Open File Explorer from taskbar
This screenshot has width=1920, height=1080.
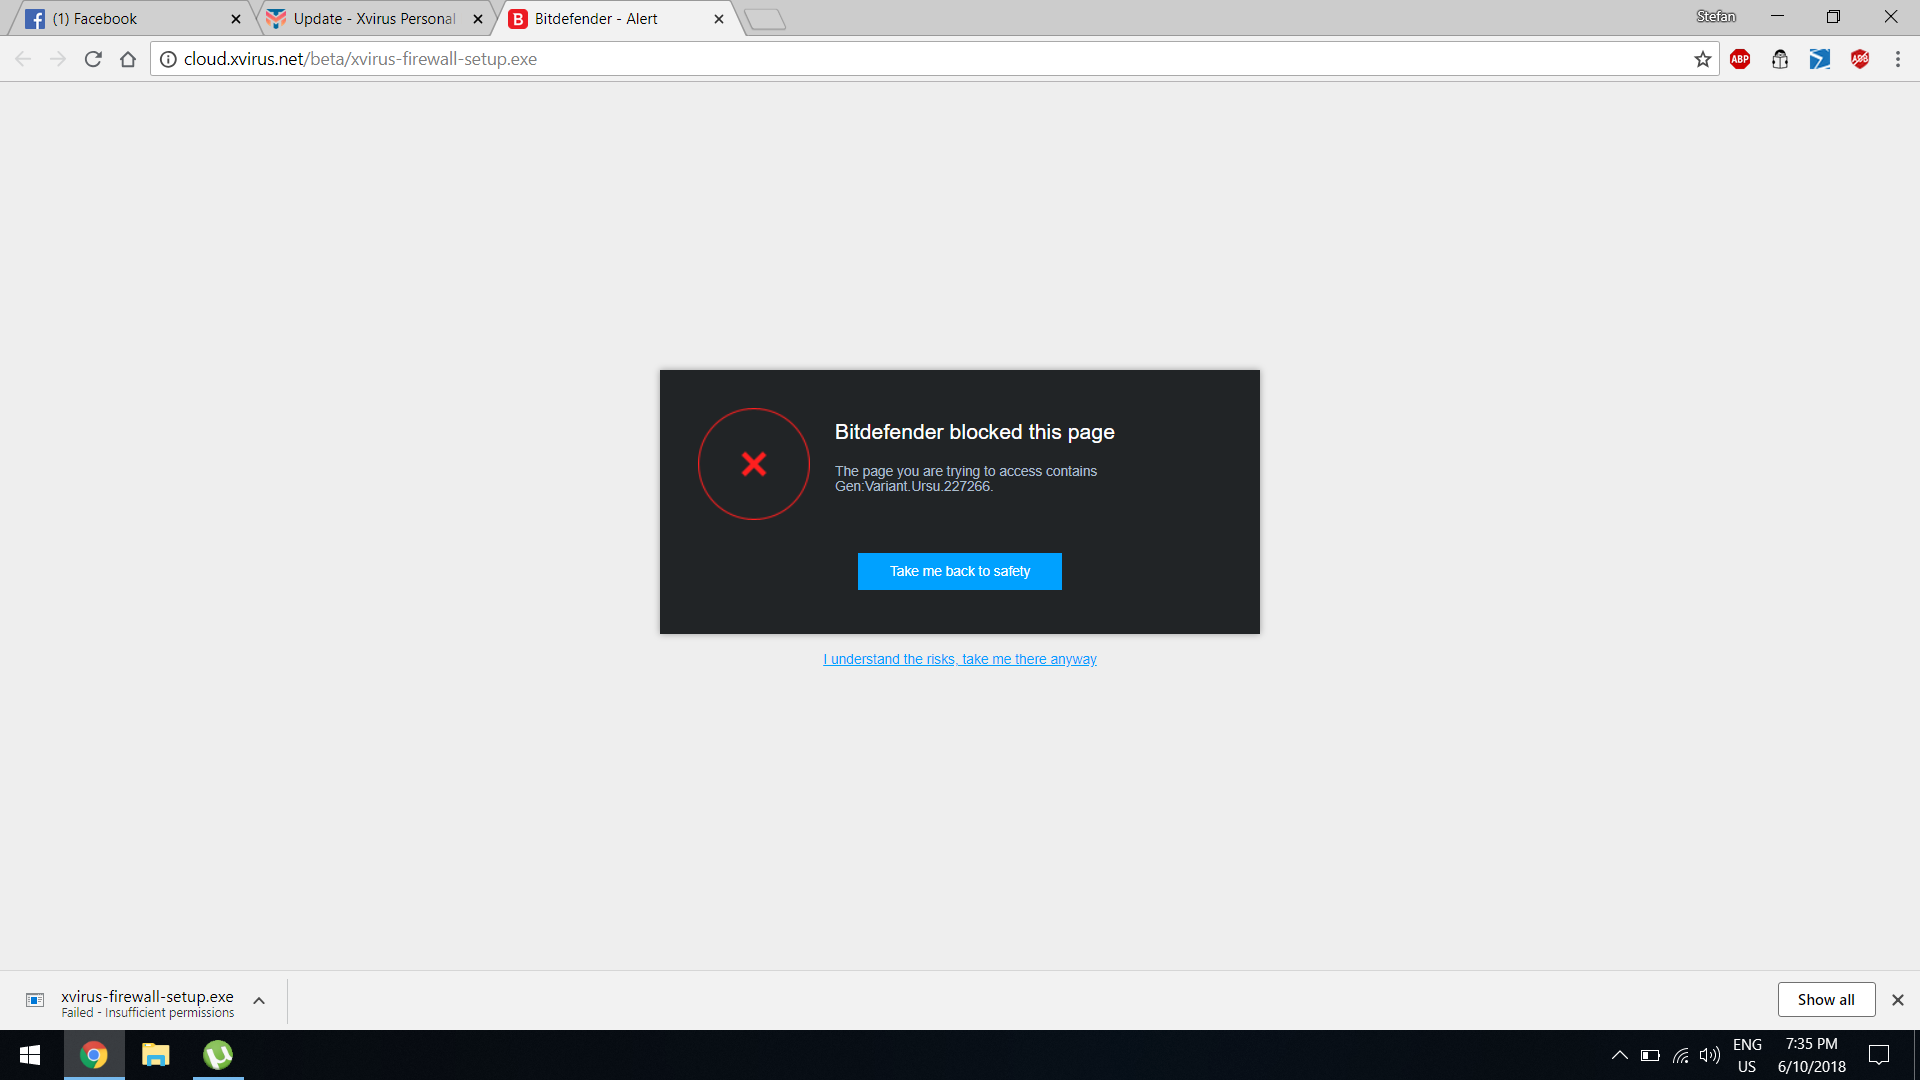(155, 1055)
